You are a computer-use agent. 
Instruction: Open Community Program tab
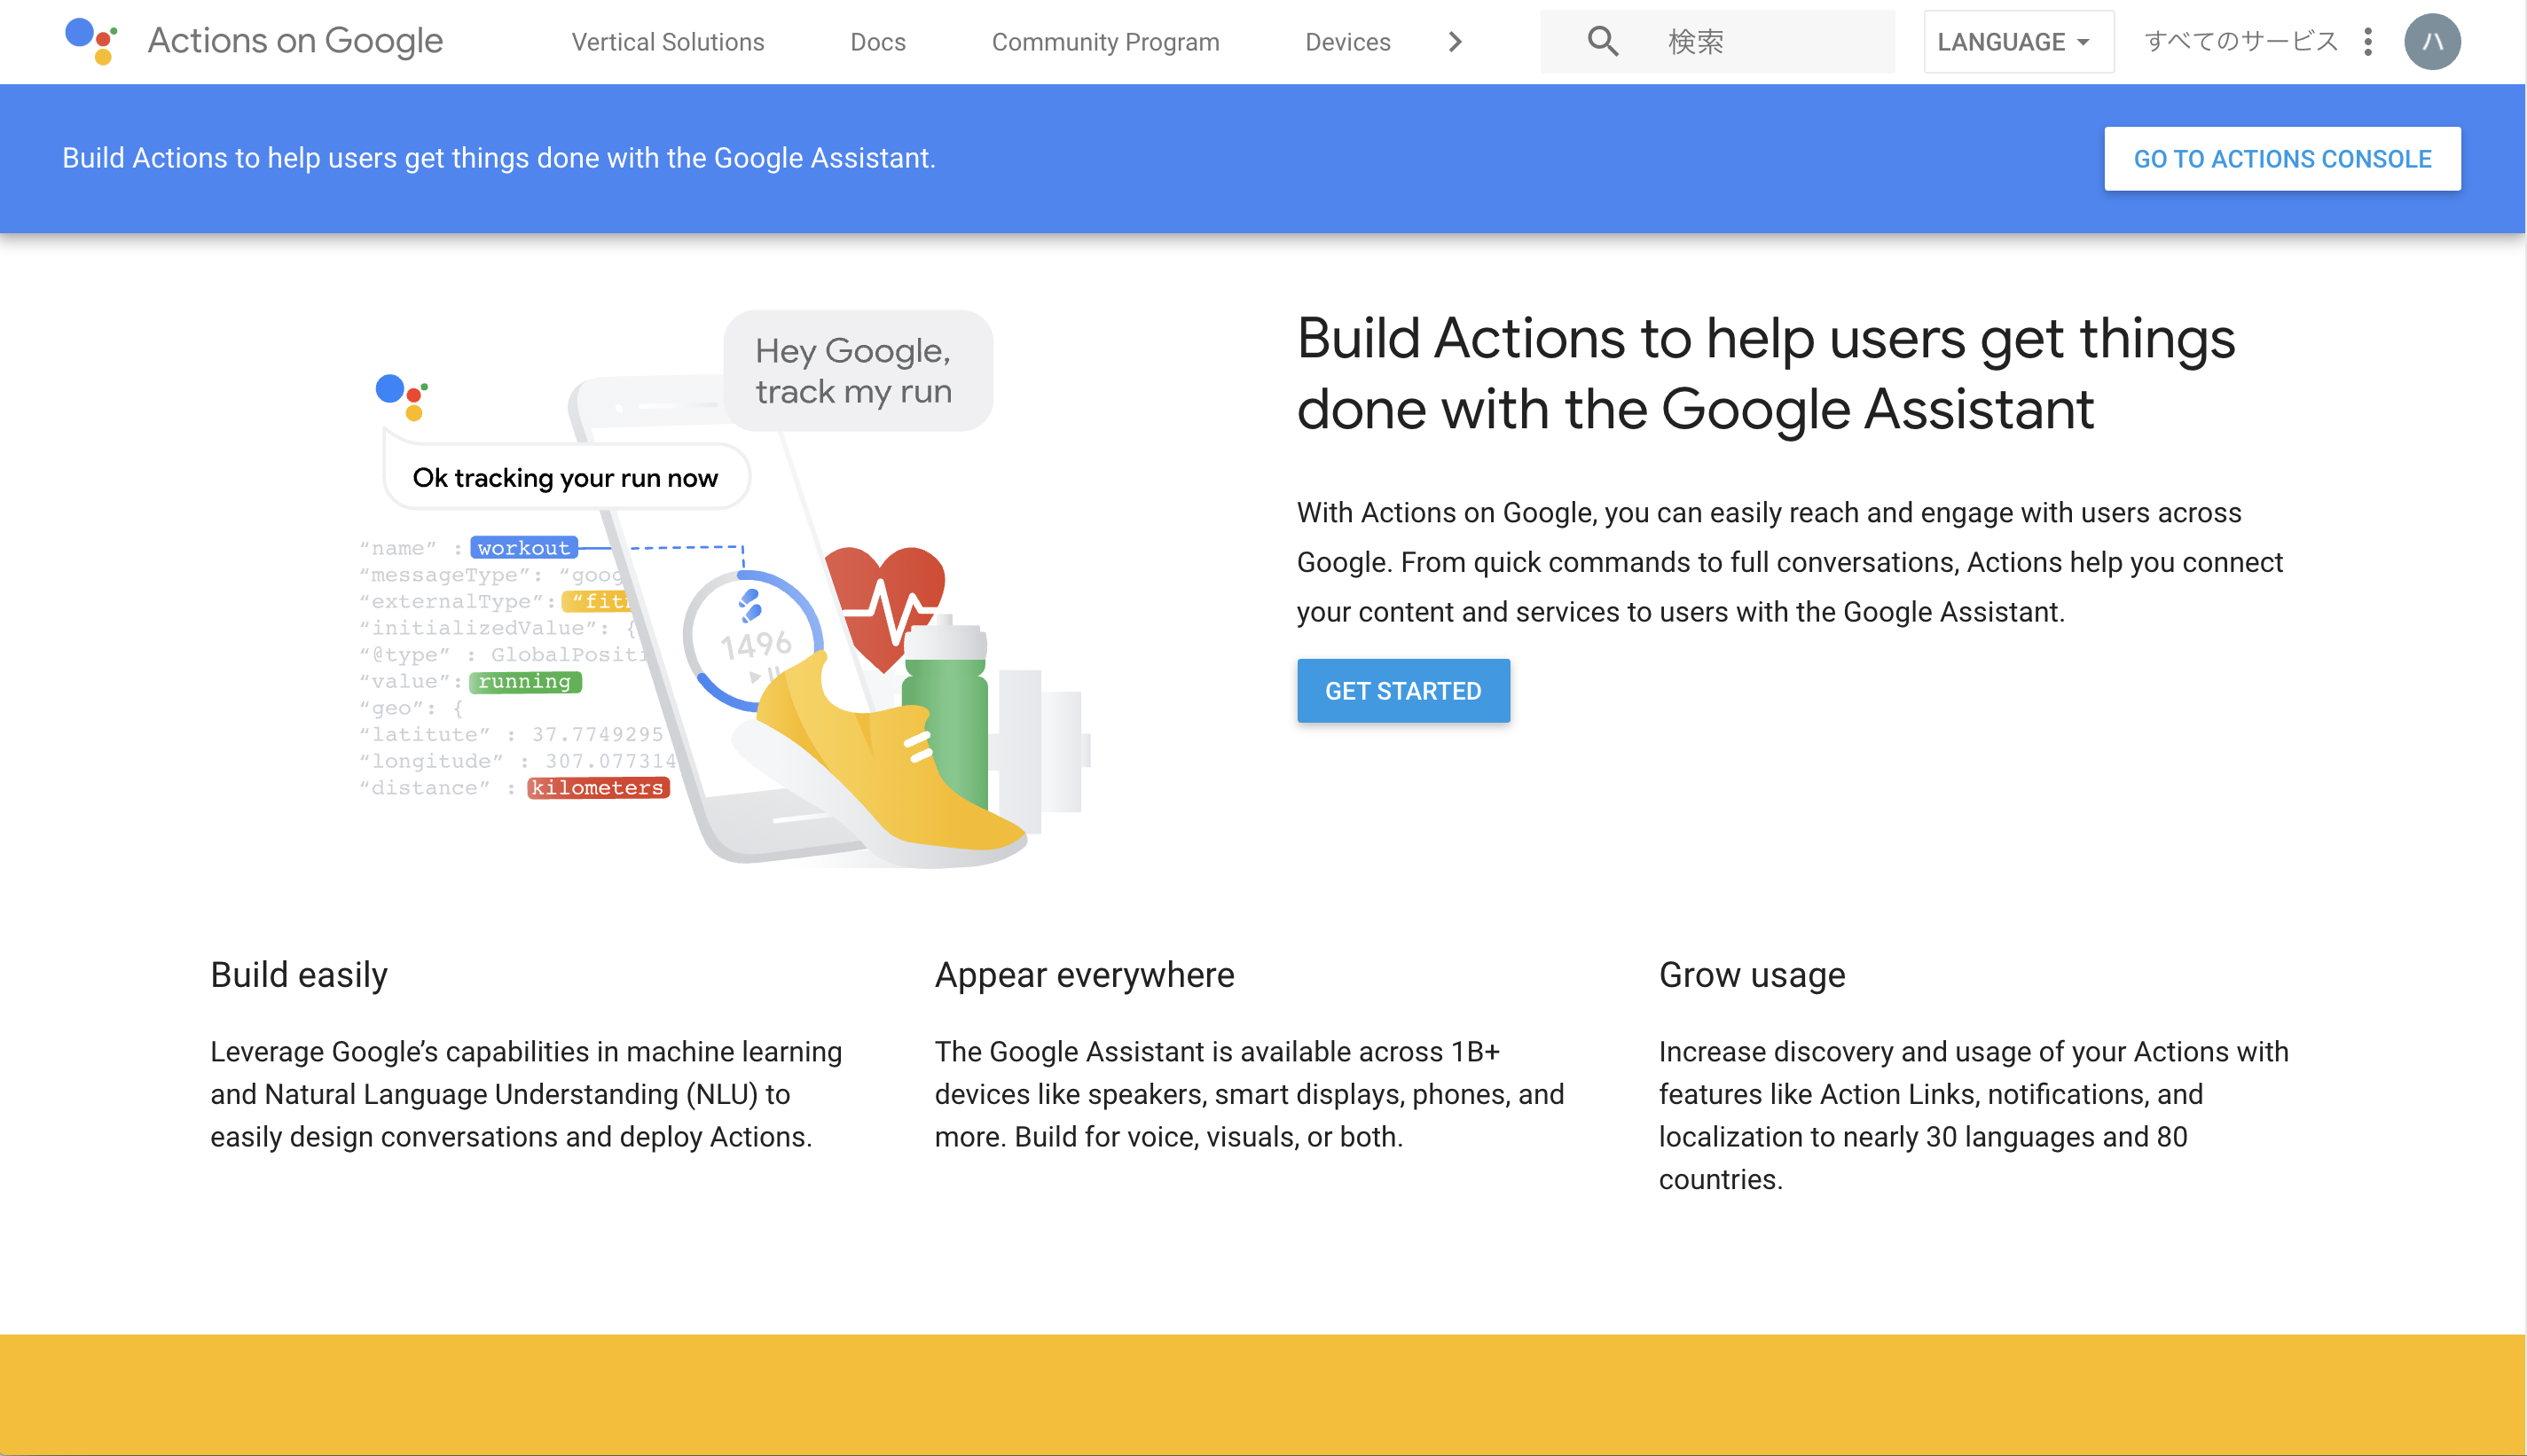click(1105, 42)
